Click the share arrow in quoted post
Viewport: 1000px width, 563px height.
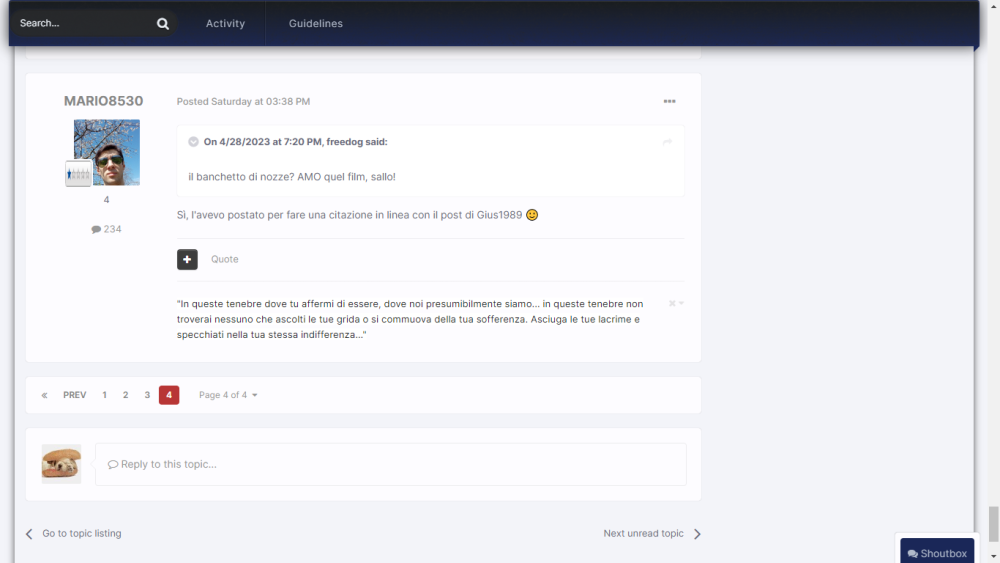(667, 142)
